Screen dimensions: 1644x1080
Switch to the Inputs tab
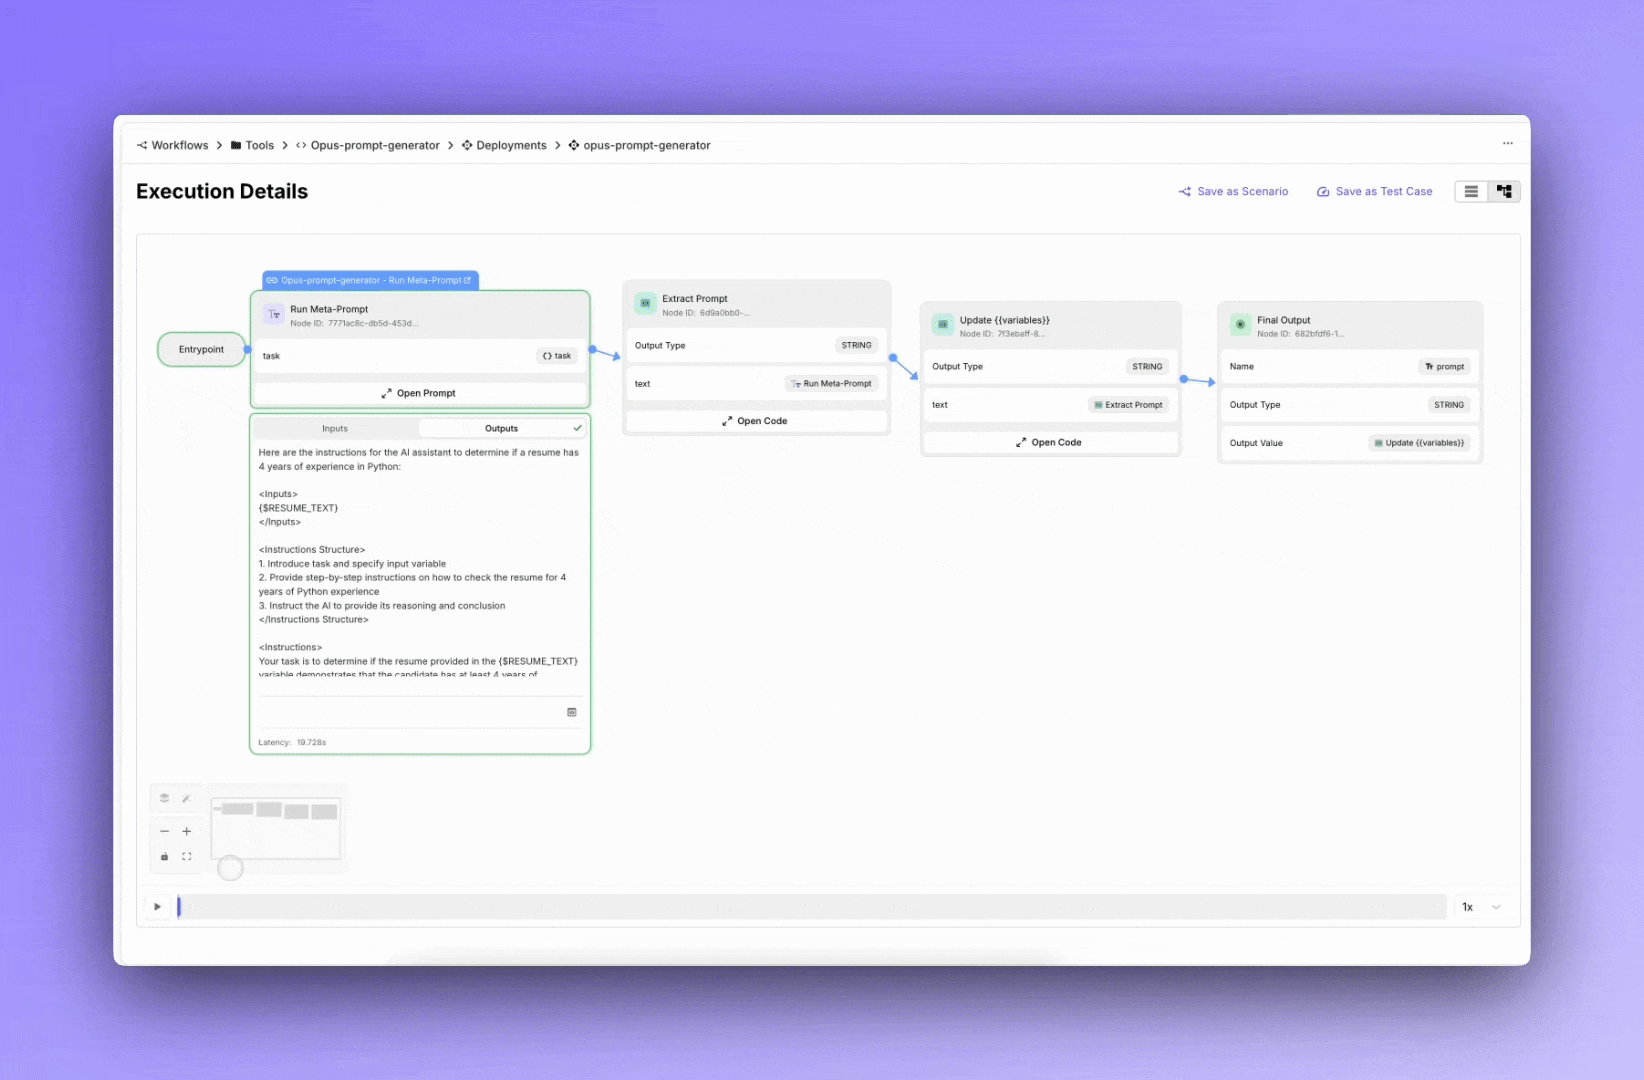coord(335,429)
